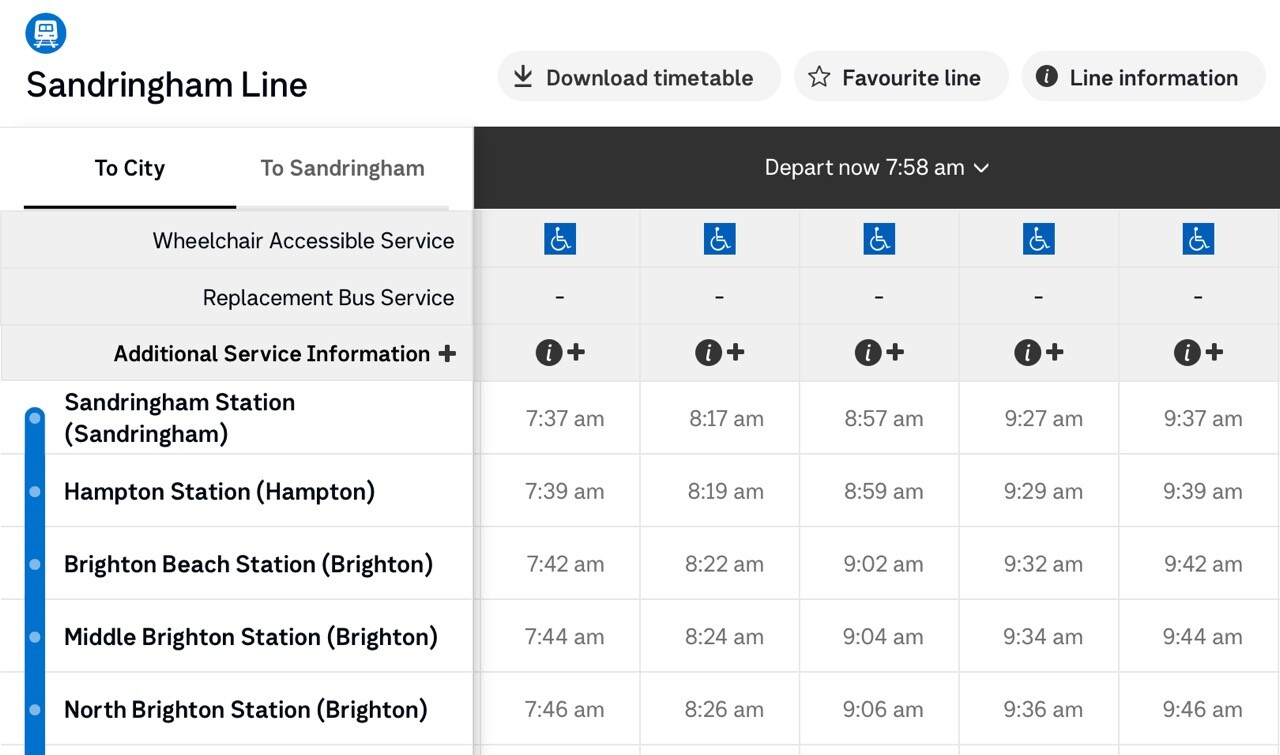Click wheelchair icon for the 7:37 am service
Screen dimensions: 1280x755
(x=560, y=239)
